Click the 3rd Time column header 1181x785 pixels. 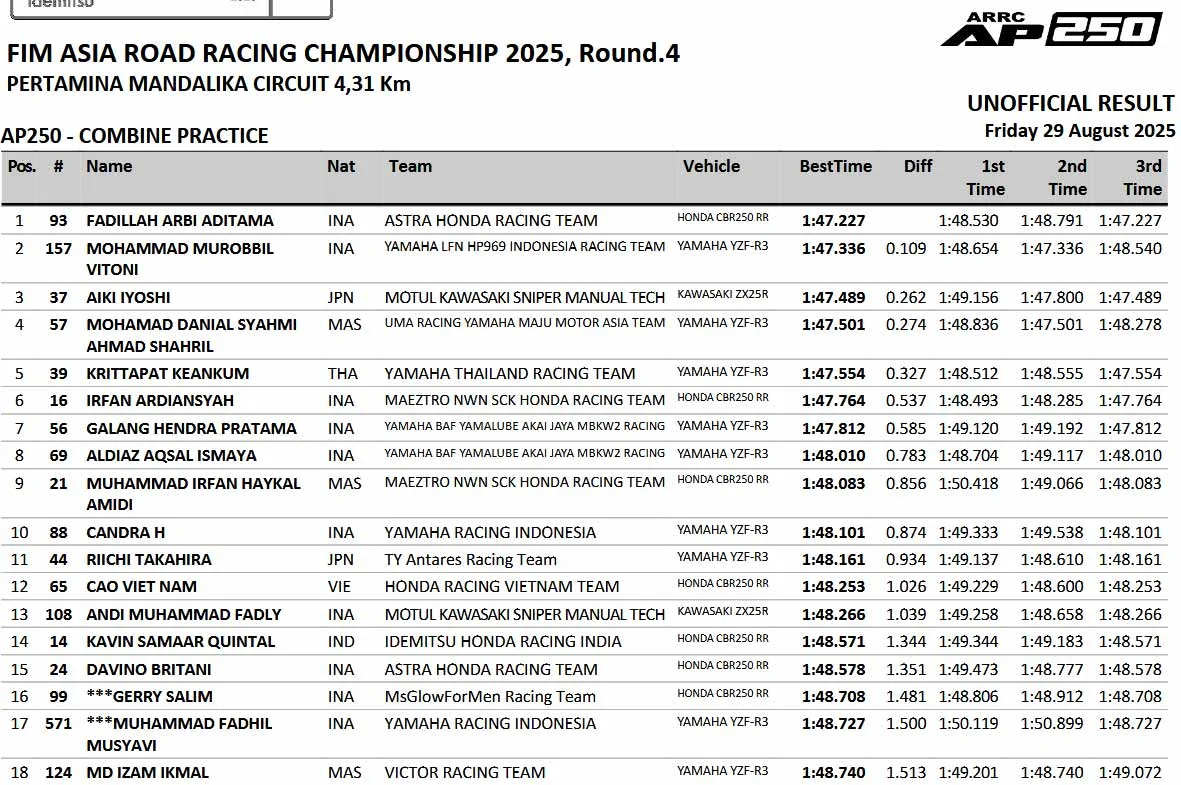[1143, 178]
